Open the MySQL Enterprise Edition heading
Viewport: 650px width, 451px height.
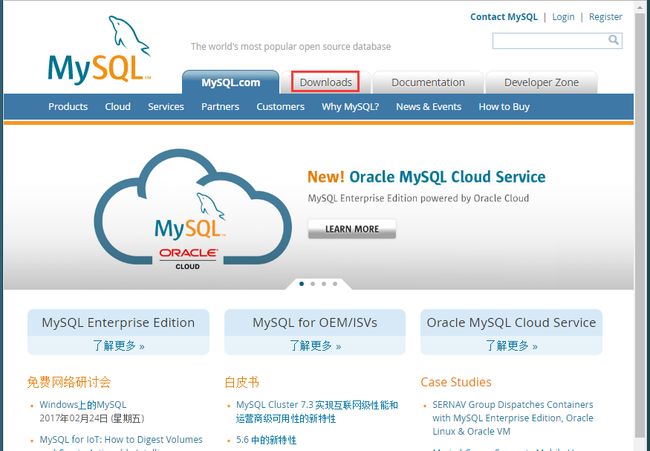[118, 322]
